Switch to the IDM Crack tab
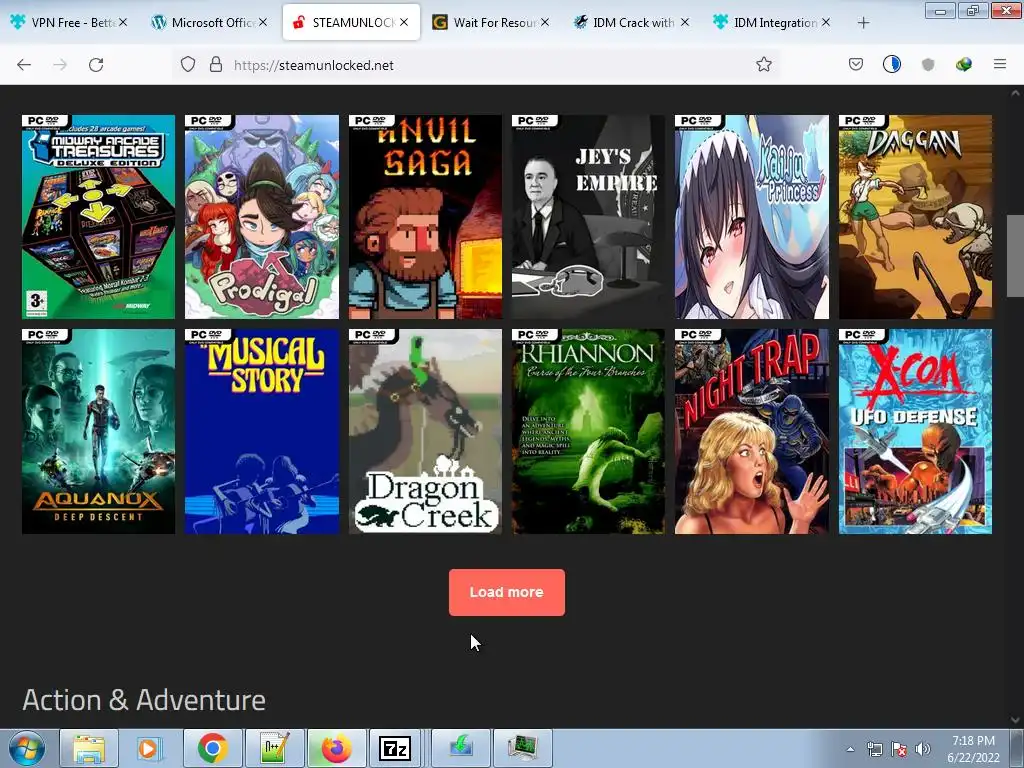This screenshot has height=768, width=1024. click(632, 22)
